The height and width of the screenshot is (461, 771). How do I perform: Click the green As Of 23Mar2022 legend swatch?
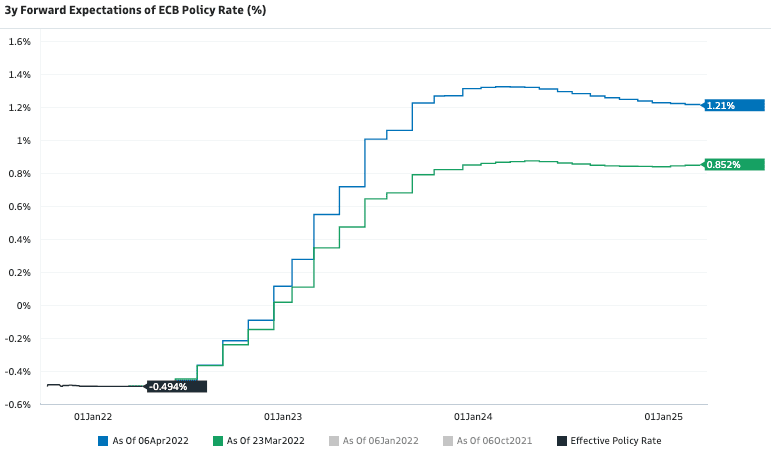tap(219, 440)
